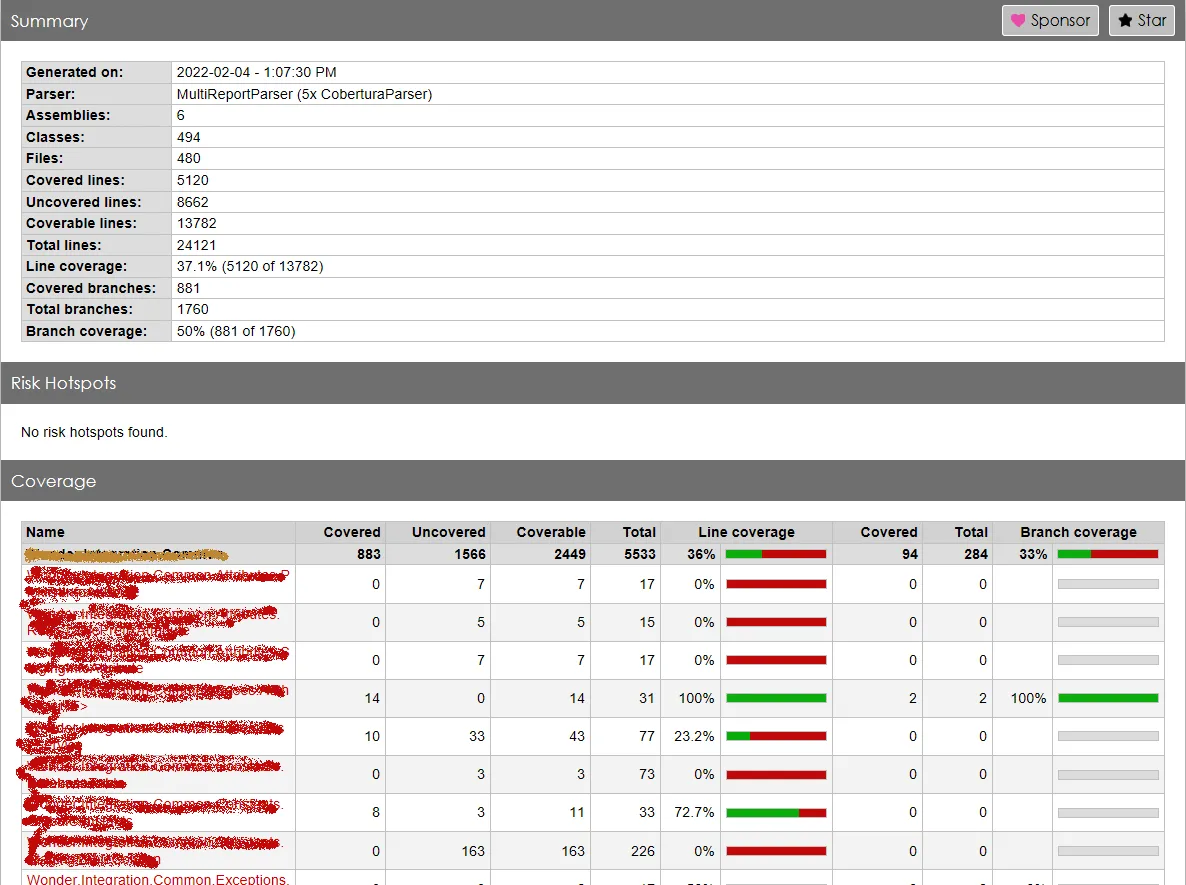Click the 23.2% line coverage bar
Viewport: 1186px width, 885px height.
coord(776,736)
